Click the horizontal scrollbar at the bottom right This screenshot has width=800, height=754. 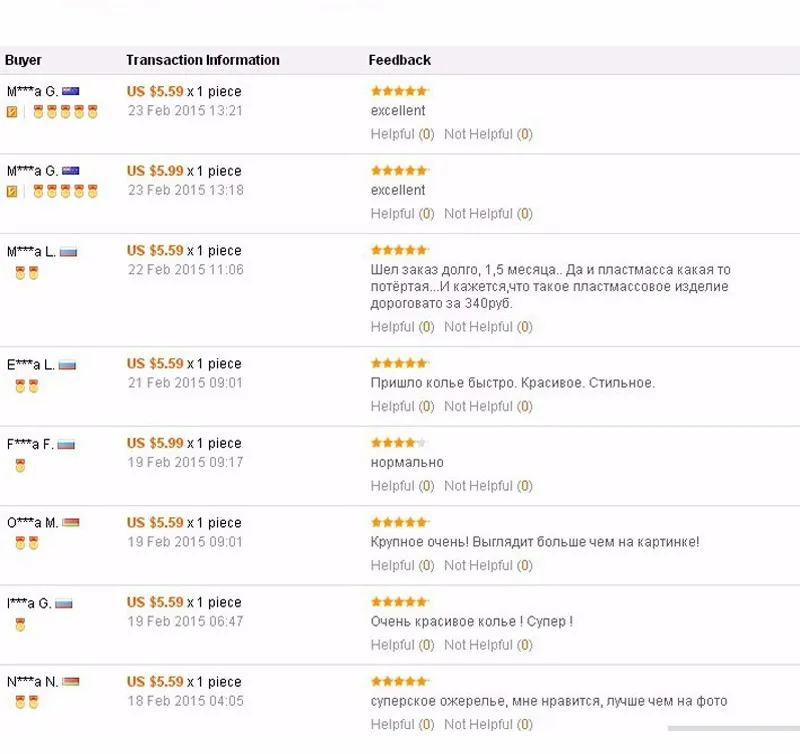(x=734, y=728)
